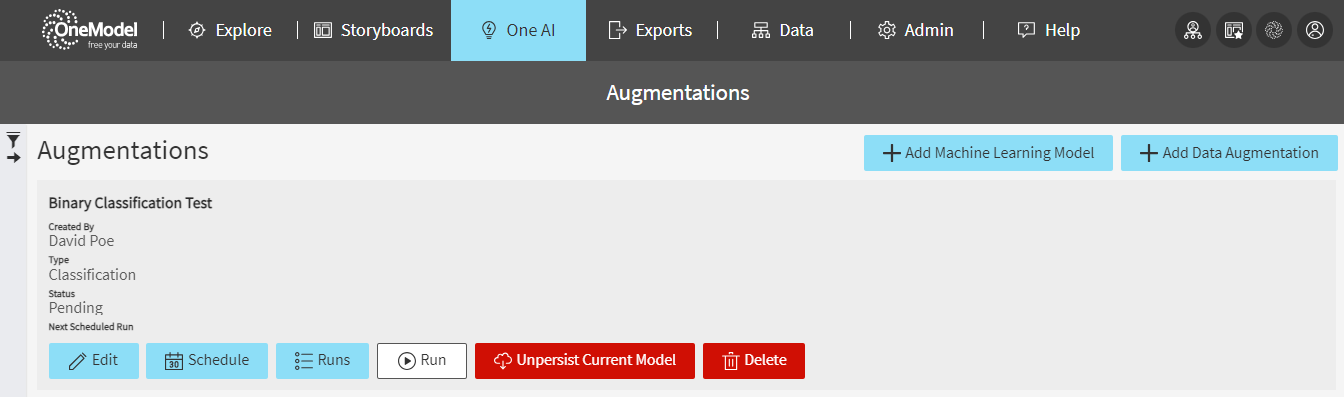Open the user profile icon

click(x=1313, y=31)
